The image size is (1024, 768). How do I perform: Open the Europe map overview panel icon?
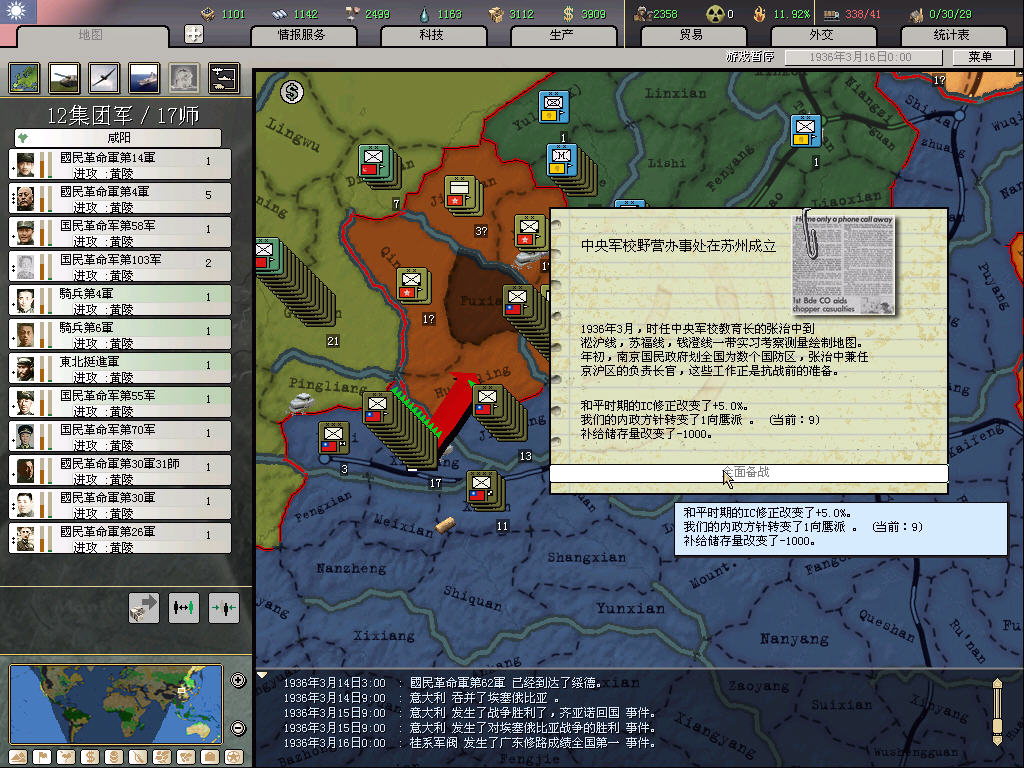pos(24,78)
